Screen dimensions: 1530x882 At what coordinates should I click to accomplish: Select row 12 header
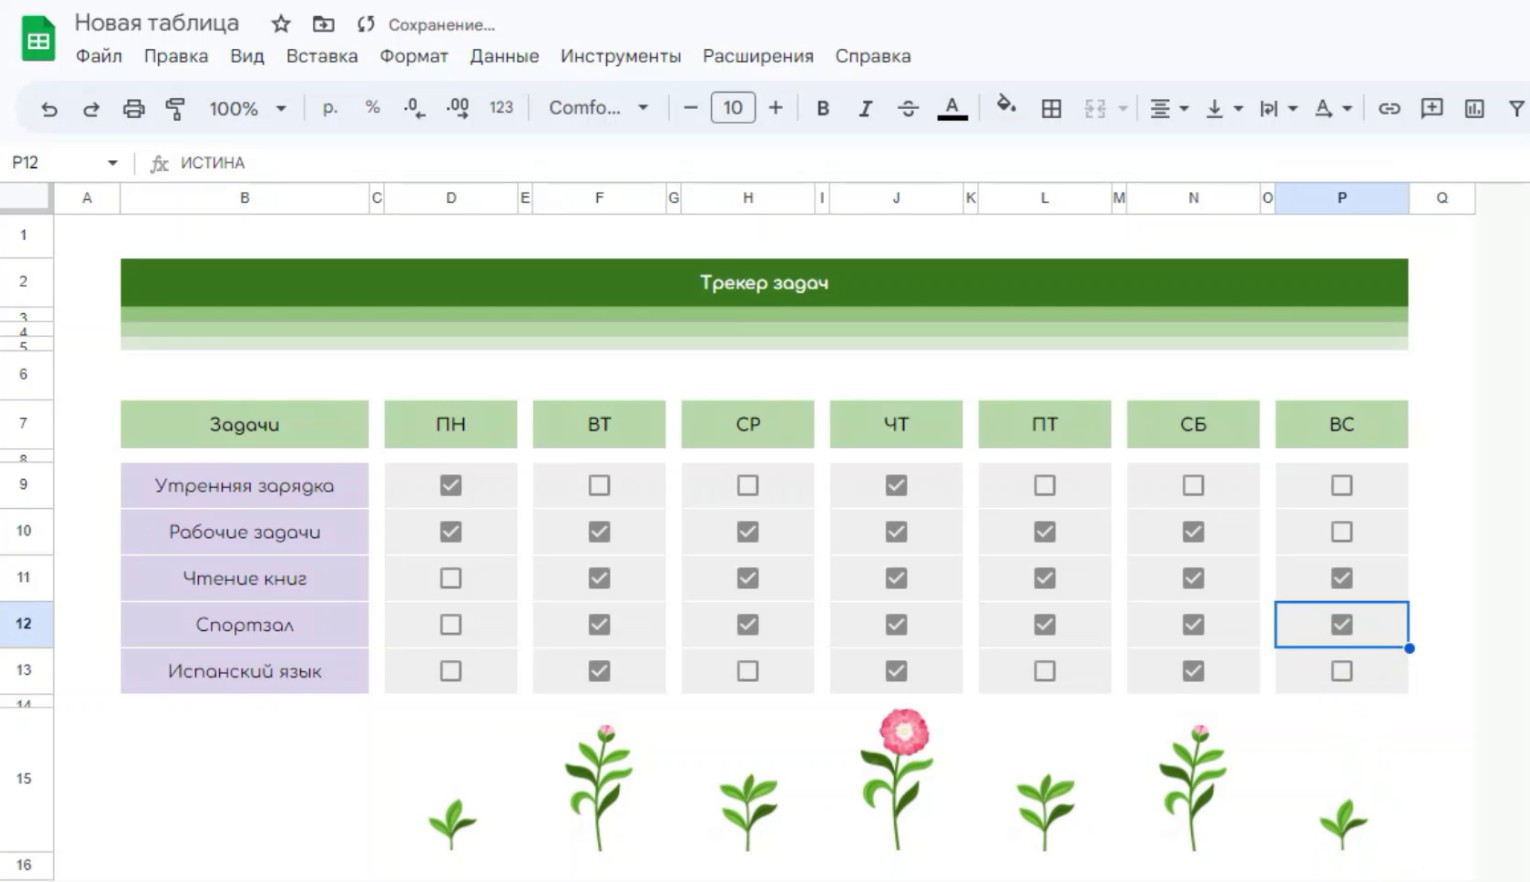pyautogui.click(x=26, y=624)
